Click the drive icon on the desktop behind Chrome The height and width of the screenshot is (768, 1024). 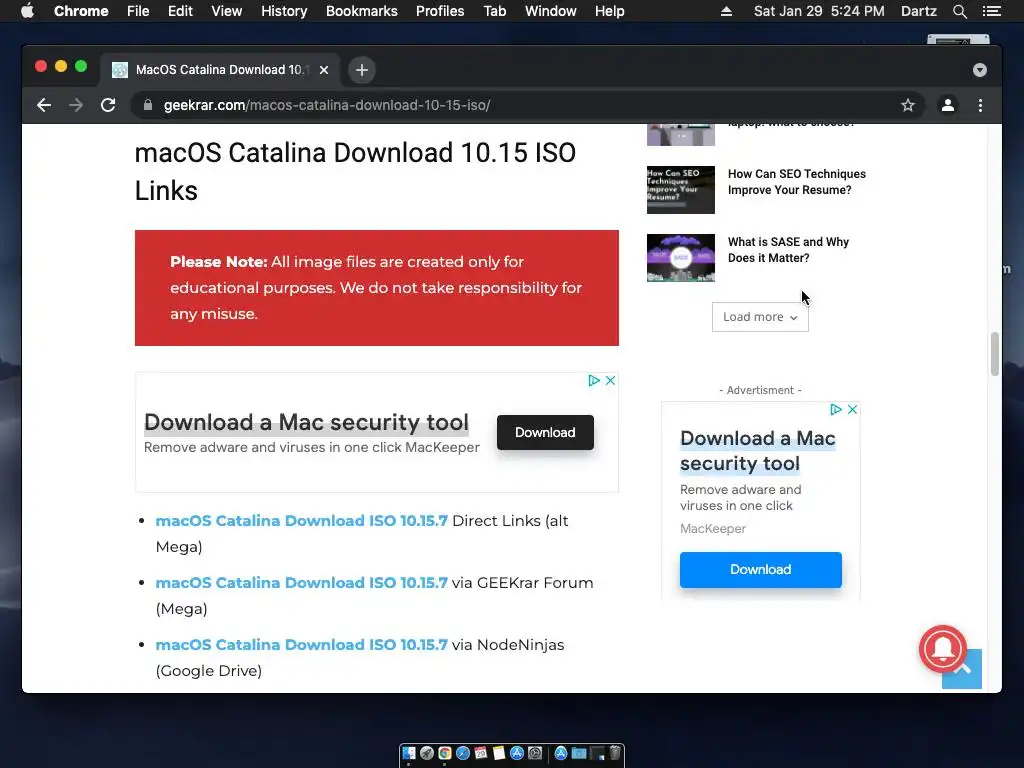pyautogui.click(x=958, y=39)
